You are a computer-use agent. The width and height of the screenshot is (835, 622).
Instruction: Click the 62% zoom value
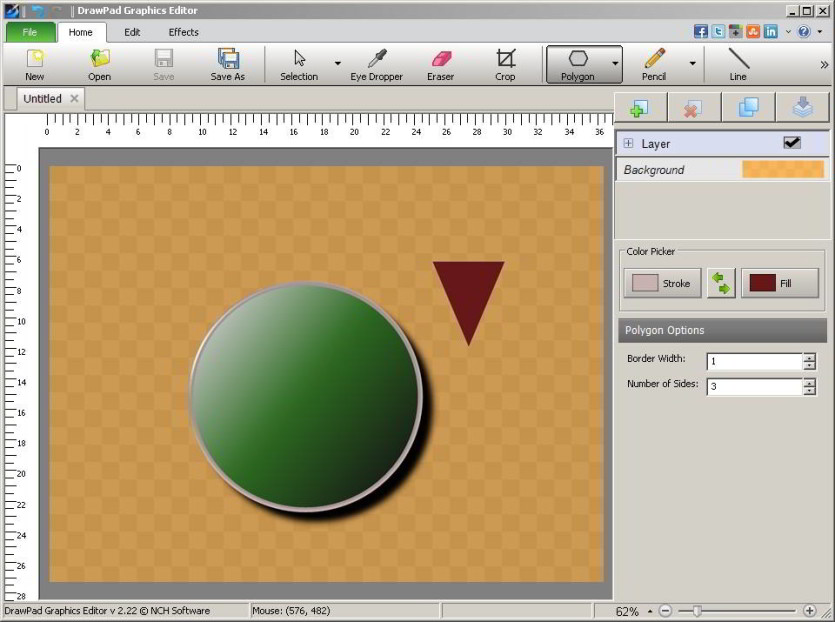pyautogui.click(x=627, y=611)
